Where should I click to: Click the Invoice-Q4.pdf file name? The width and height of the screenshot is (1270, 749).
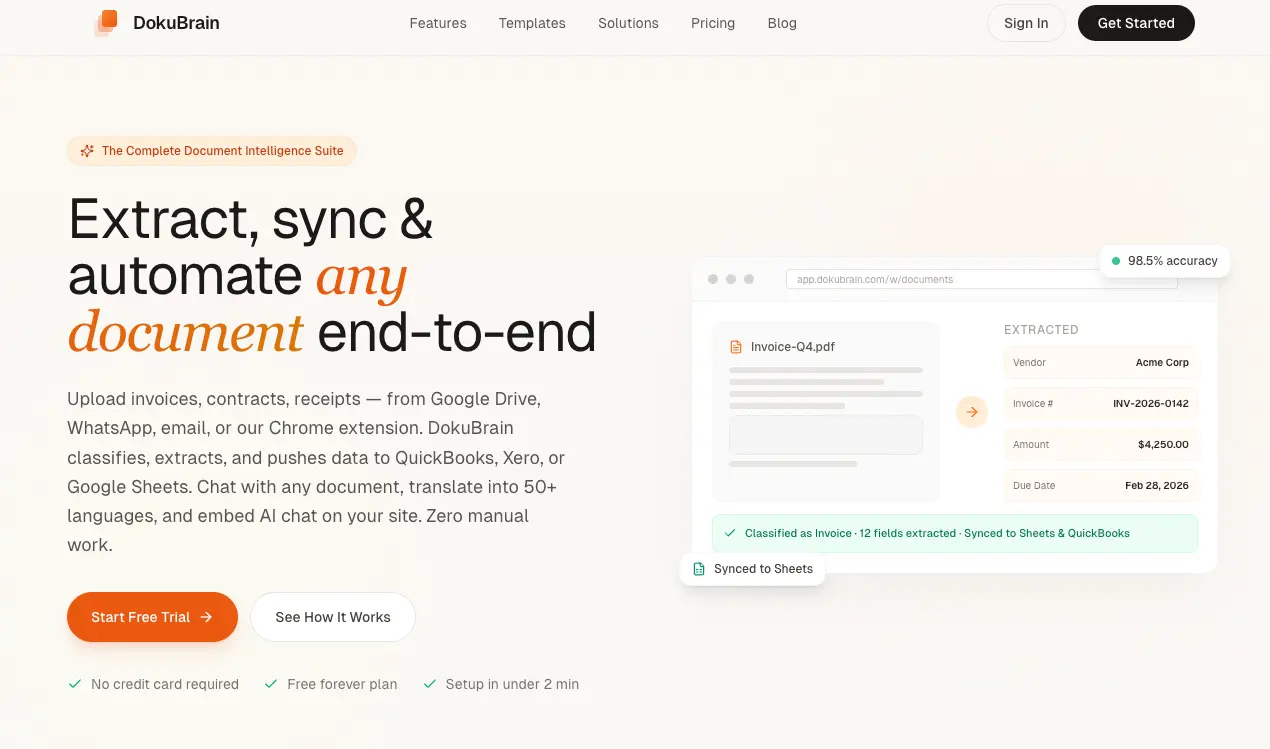[793, 347]
